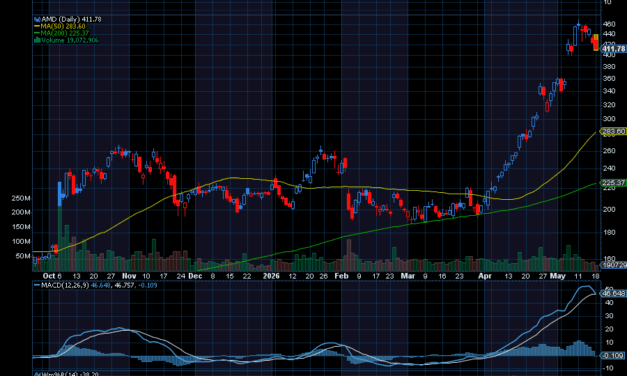The width and height of the screenshot is (627, 376).
Task: Click the 11 date label after May
Action: tap(578, 276)
